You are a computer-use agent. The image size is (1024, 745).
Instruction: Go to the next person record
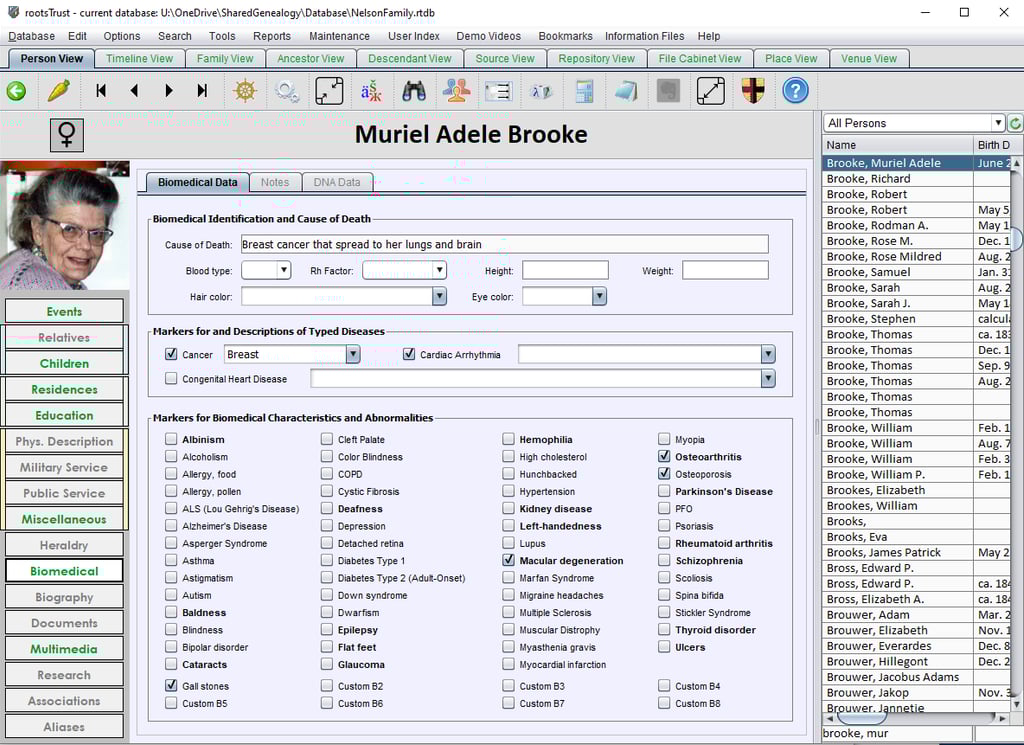point(168,91)
